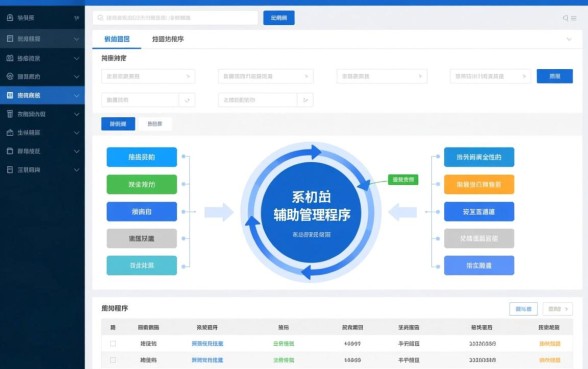Click the calendar-box sidebar icon below the house icon
Image resolution: width=588 pixels, height=369 pixels.
pyautogui.click(x=10, y=151)
